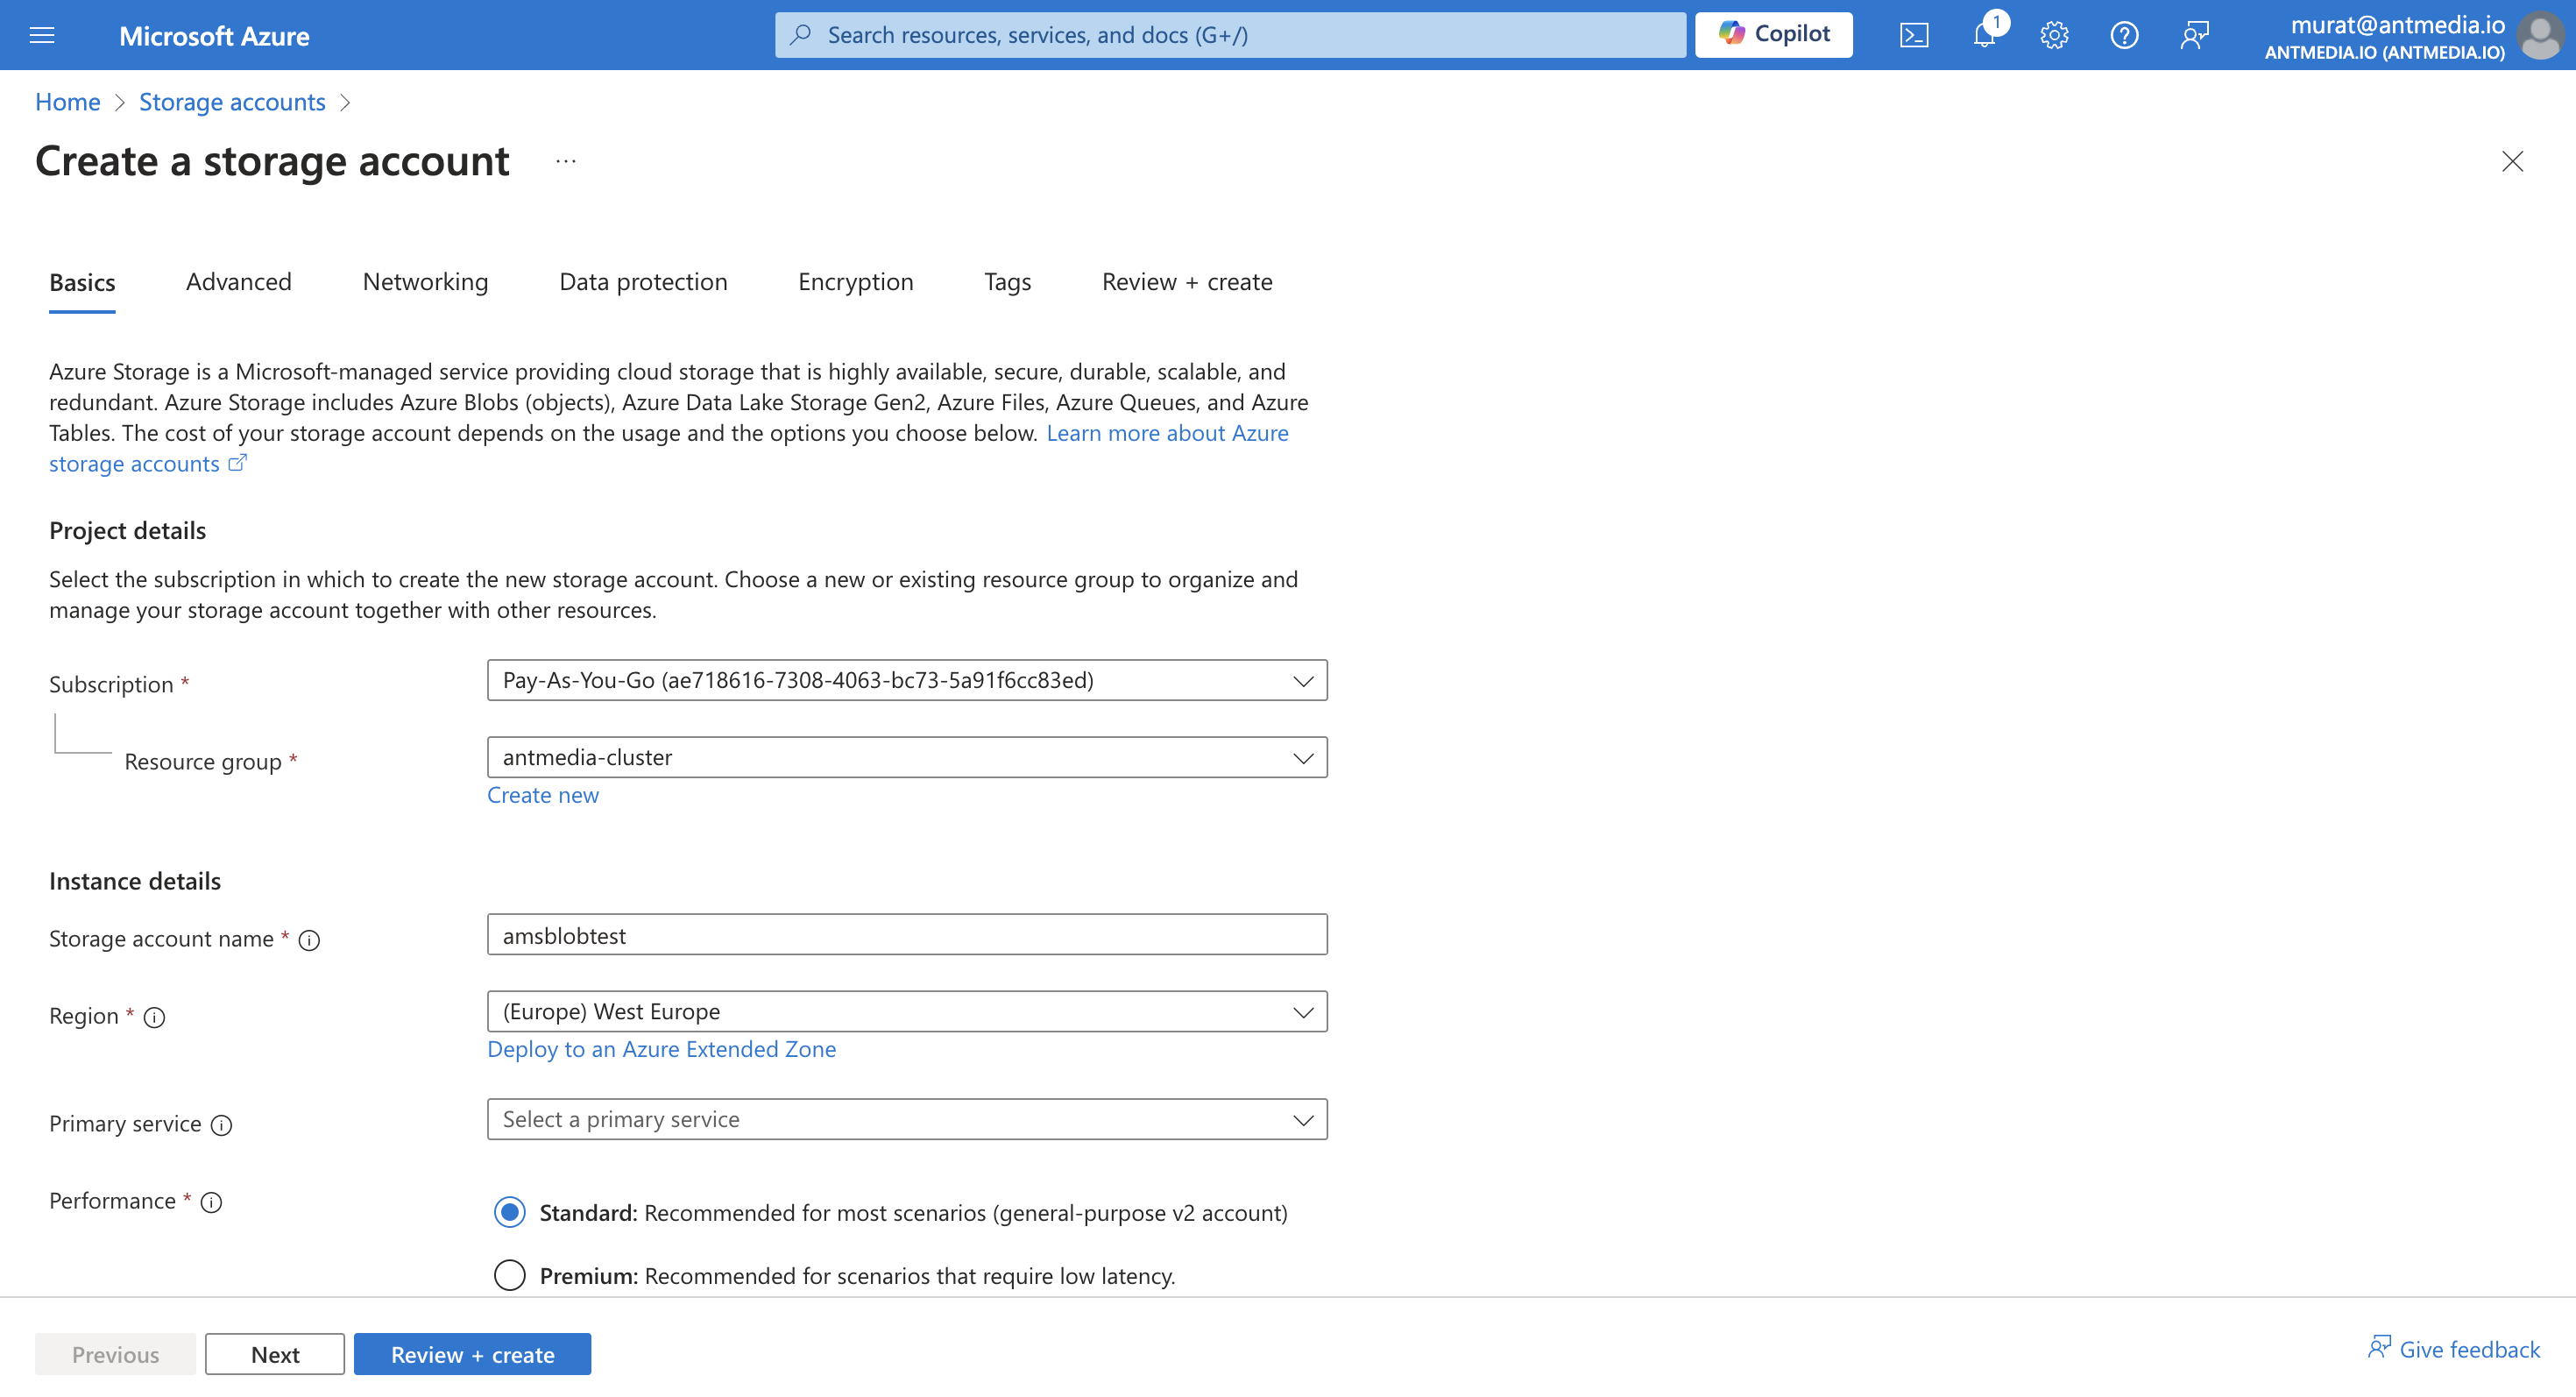Show info for Storage account name
This screenshot has height=1397, width=2576.
coord(309,940)
